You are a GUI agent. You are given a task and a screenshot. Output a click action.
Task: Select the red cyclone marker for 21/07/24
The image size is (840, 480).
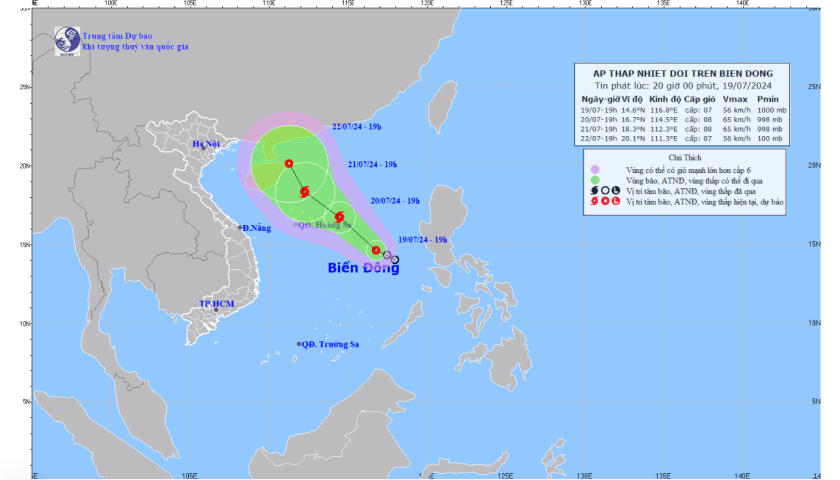coord(304,191)
